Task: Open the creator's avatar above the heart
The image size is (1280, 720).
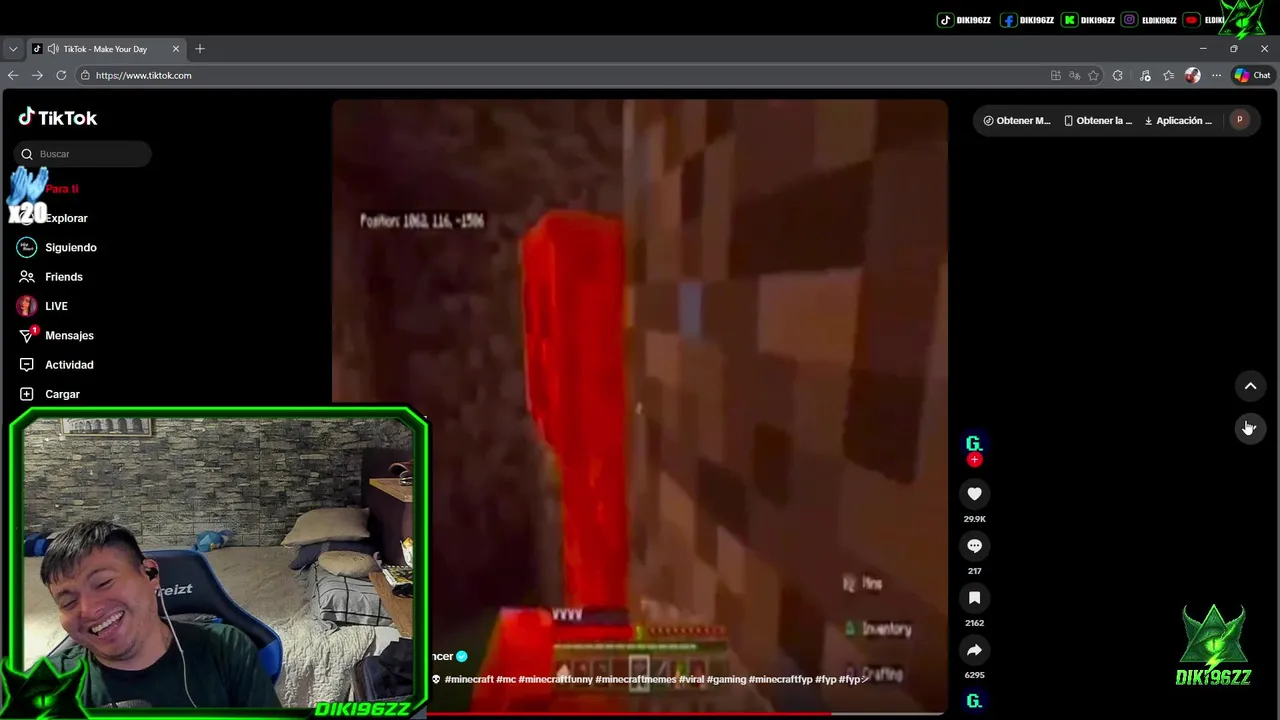Action: (x=974, y=444)
